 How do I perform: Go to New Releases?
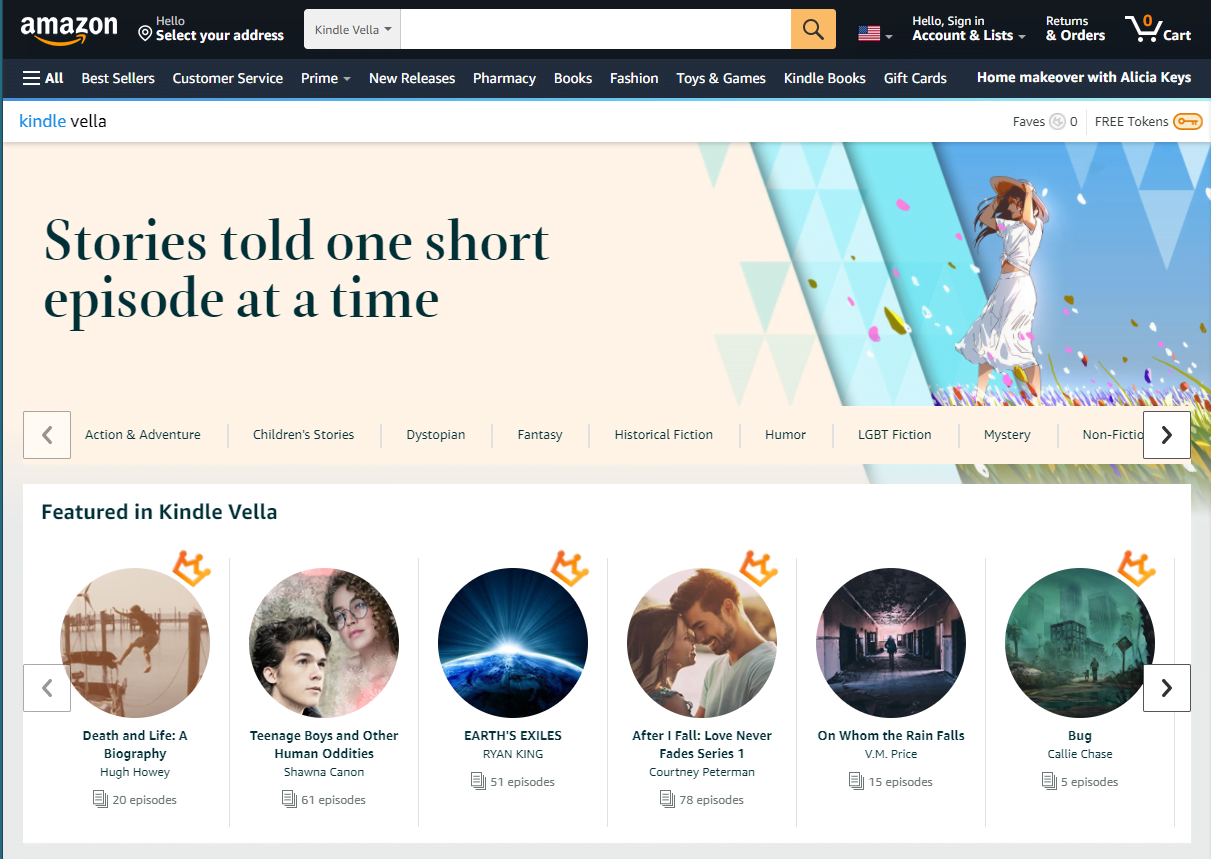coord(412,78)
